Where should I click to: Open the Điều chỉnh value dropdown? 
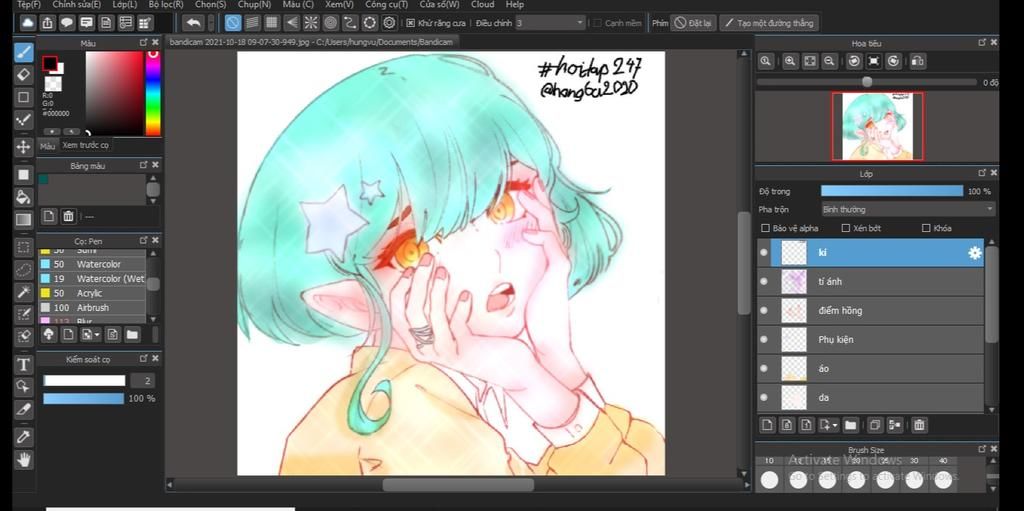coord(550,23)
